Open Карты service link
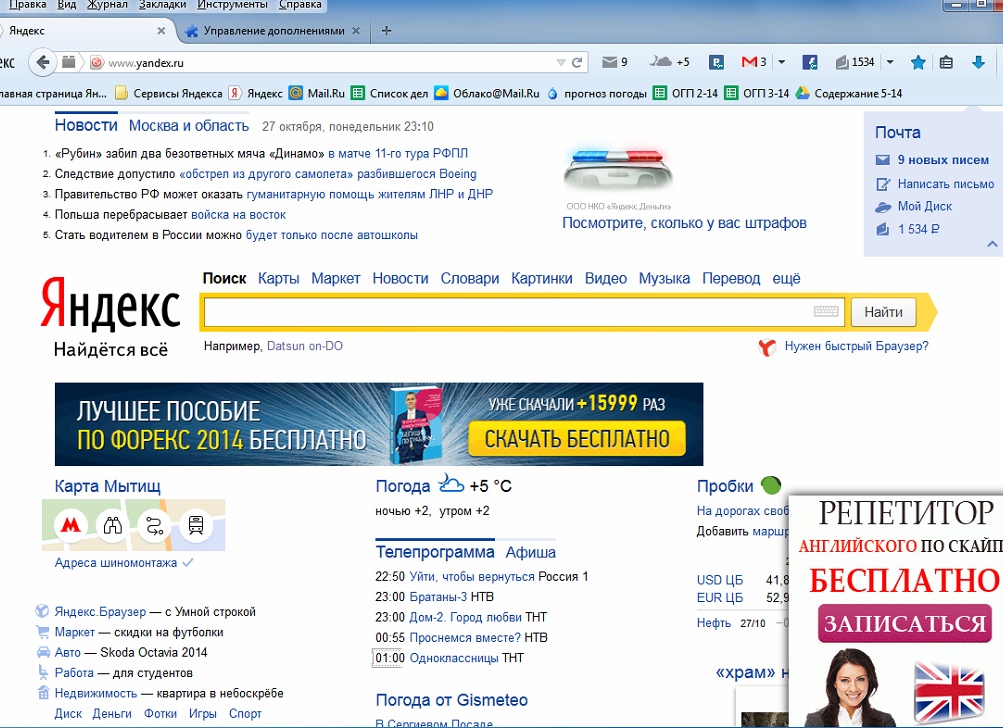 [278, 278]
